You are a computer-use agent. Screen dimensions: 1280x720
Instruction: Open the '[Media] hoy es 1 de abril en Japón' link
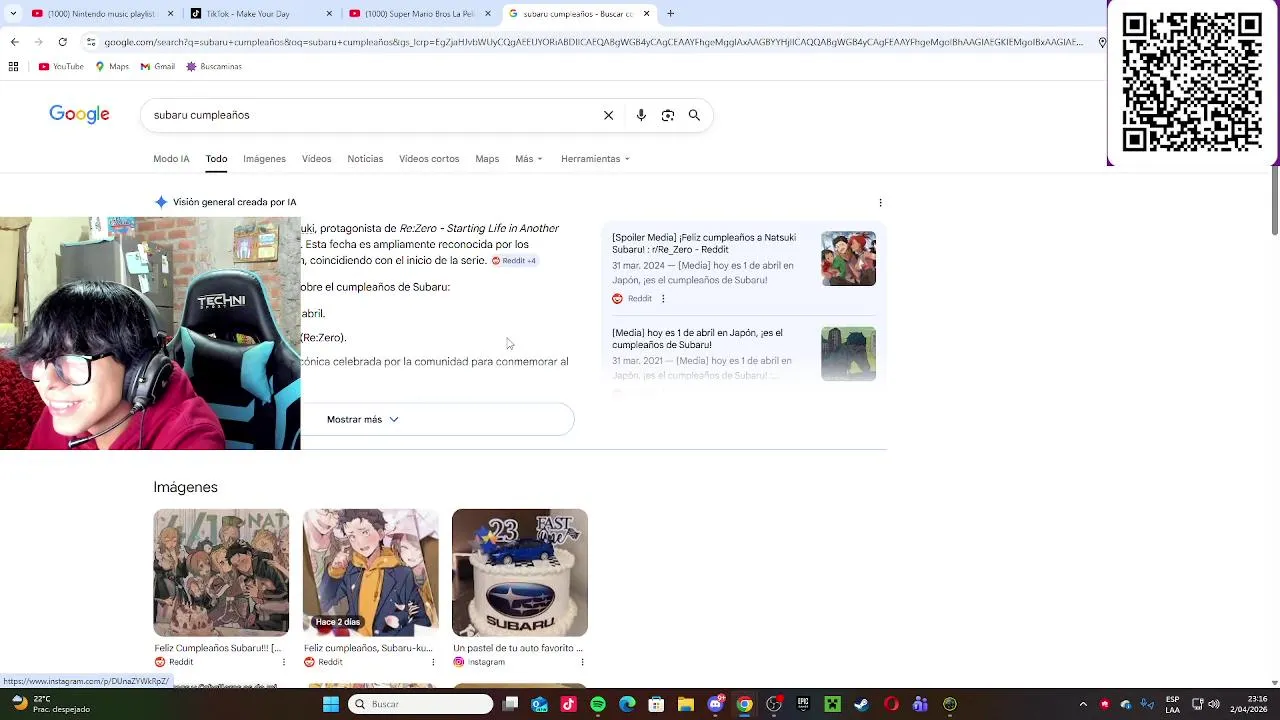click(x=697, y=339)
